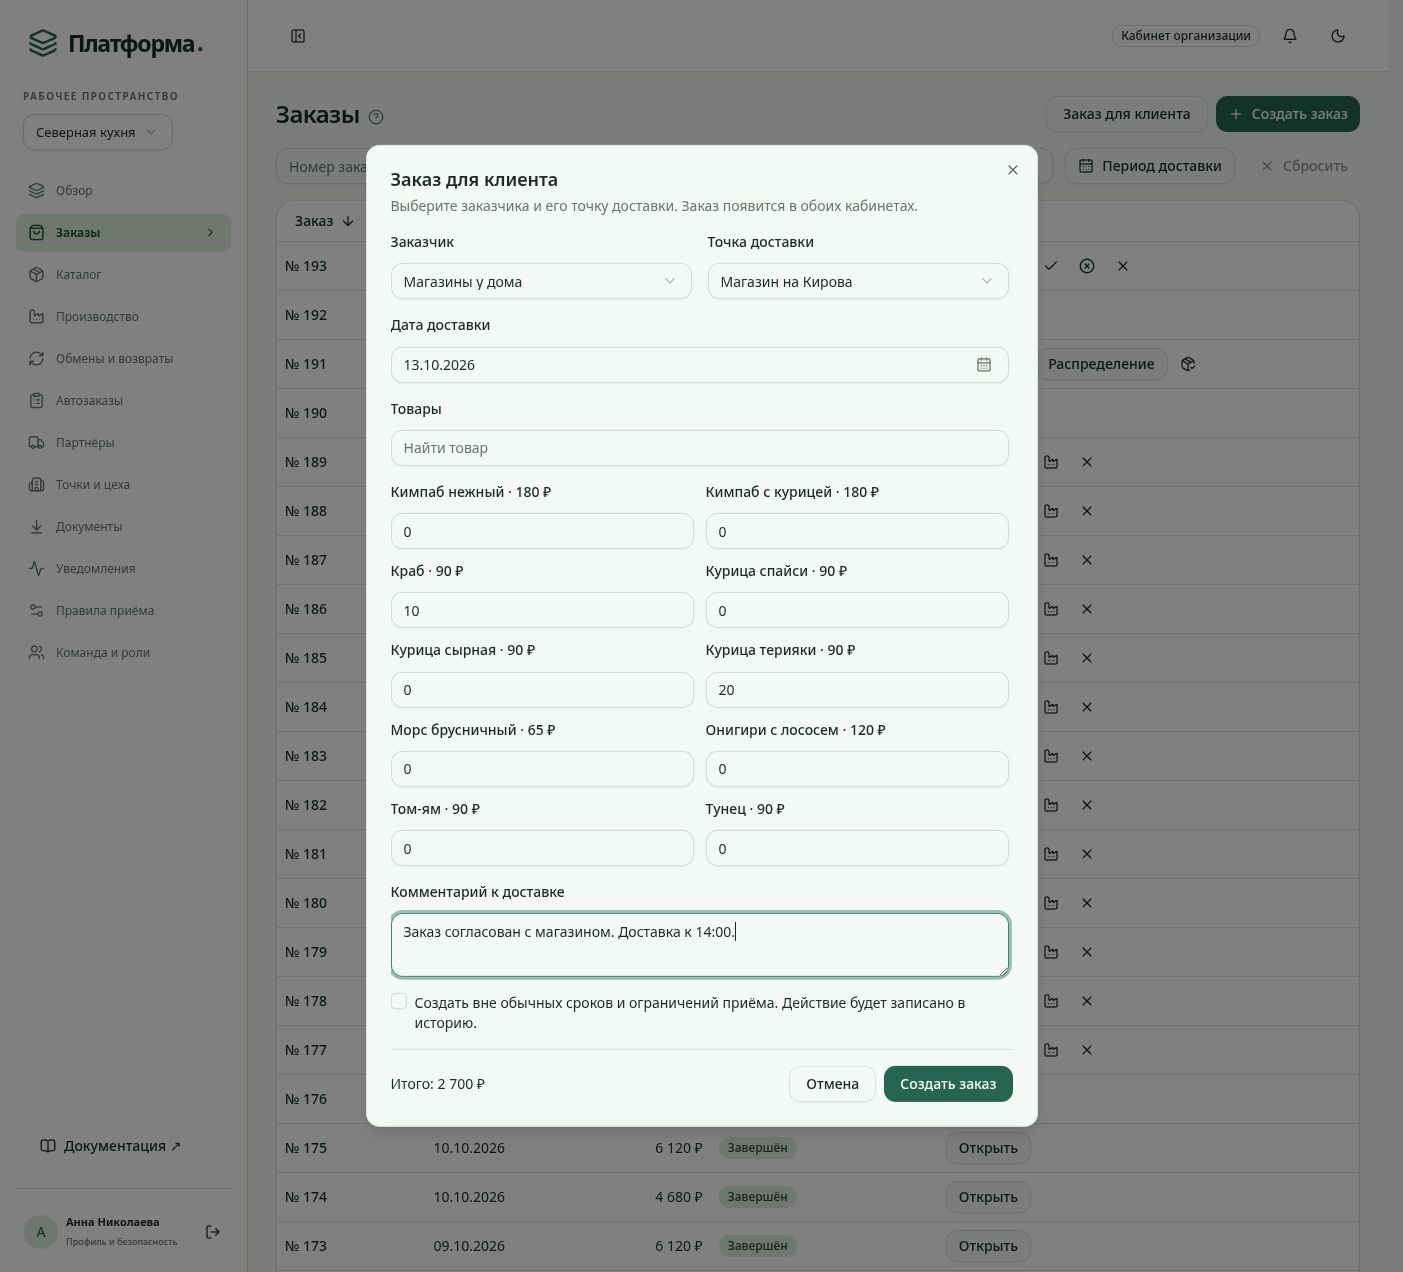
Task: Open «Документация» link in sidebar
Action: tap(111, 1146)
